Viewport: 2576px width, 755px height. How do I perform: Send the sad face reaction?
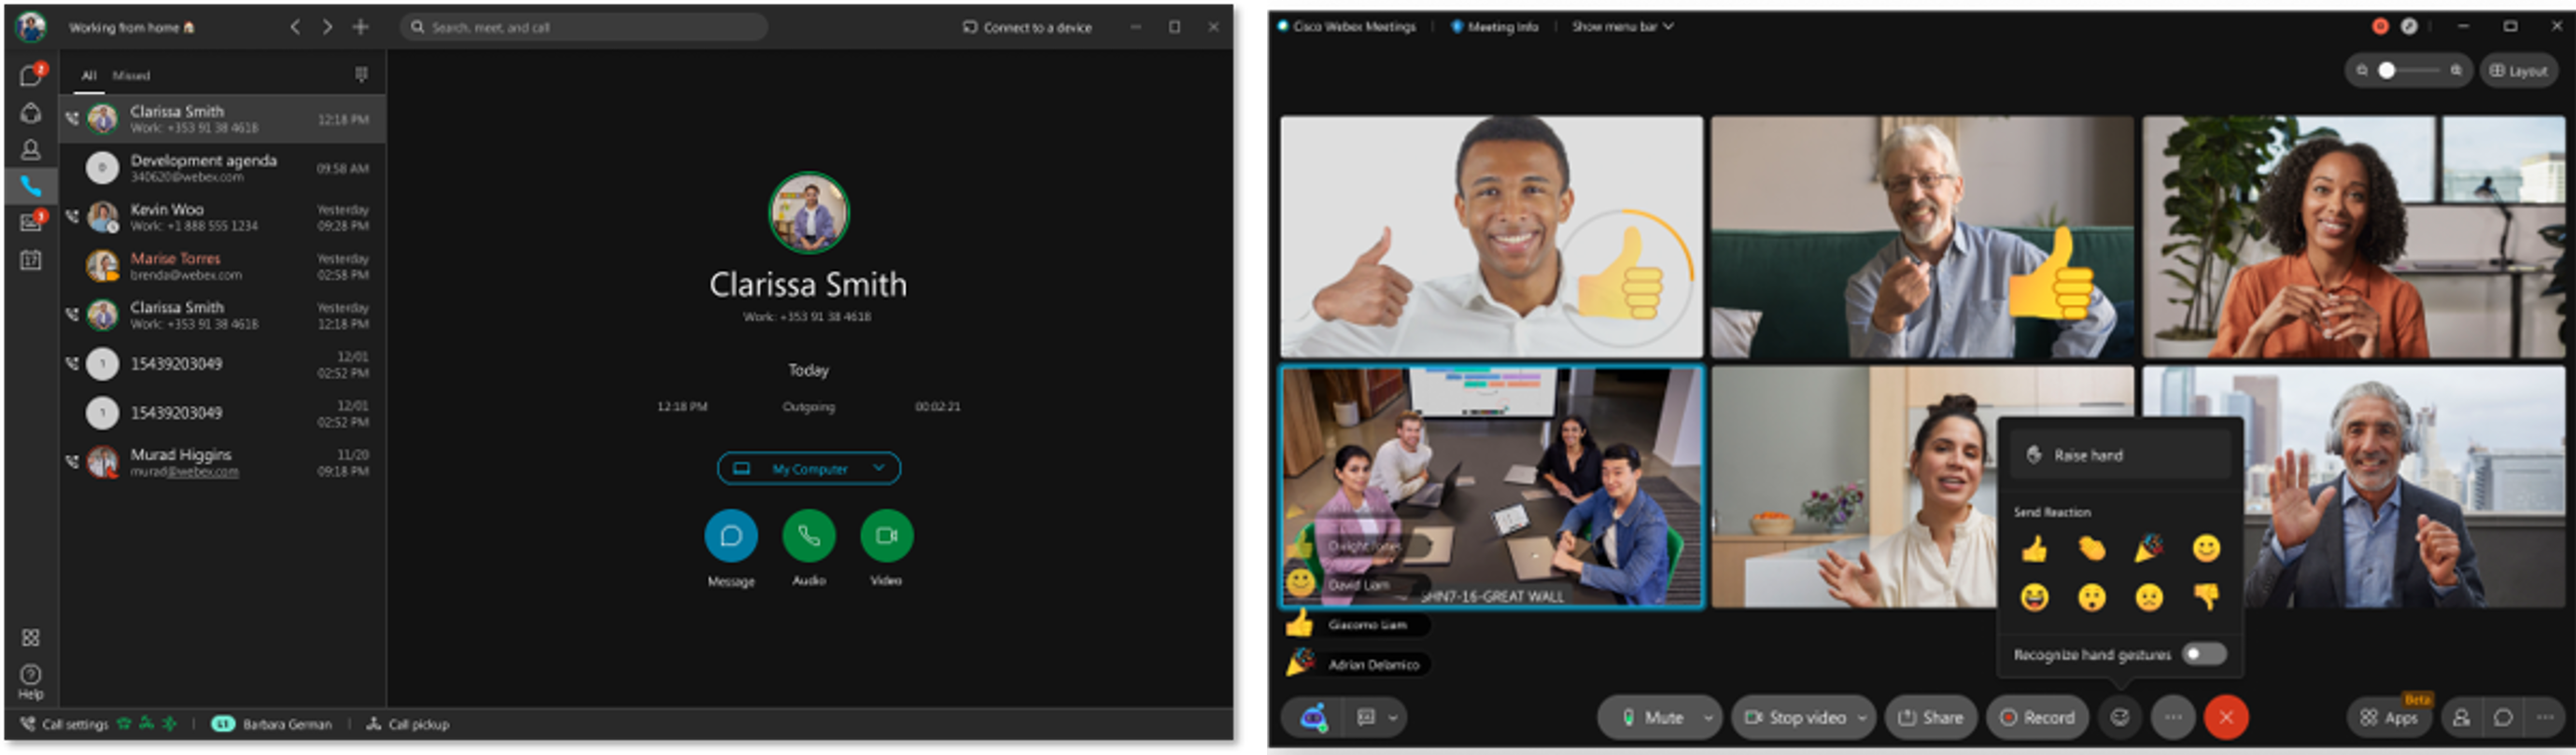2148,597
